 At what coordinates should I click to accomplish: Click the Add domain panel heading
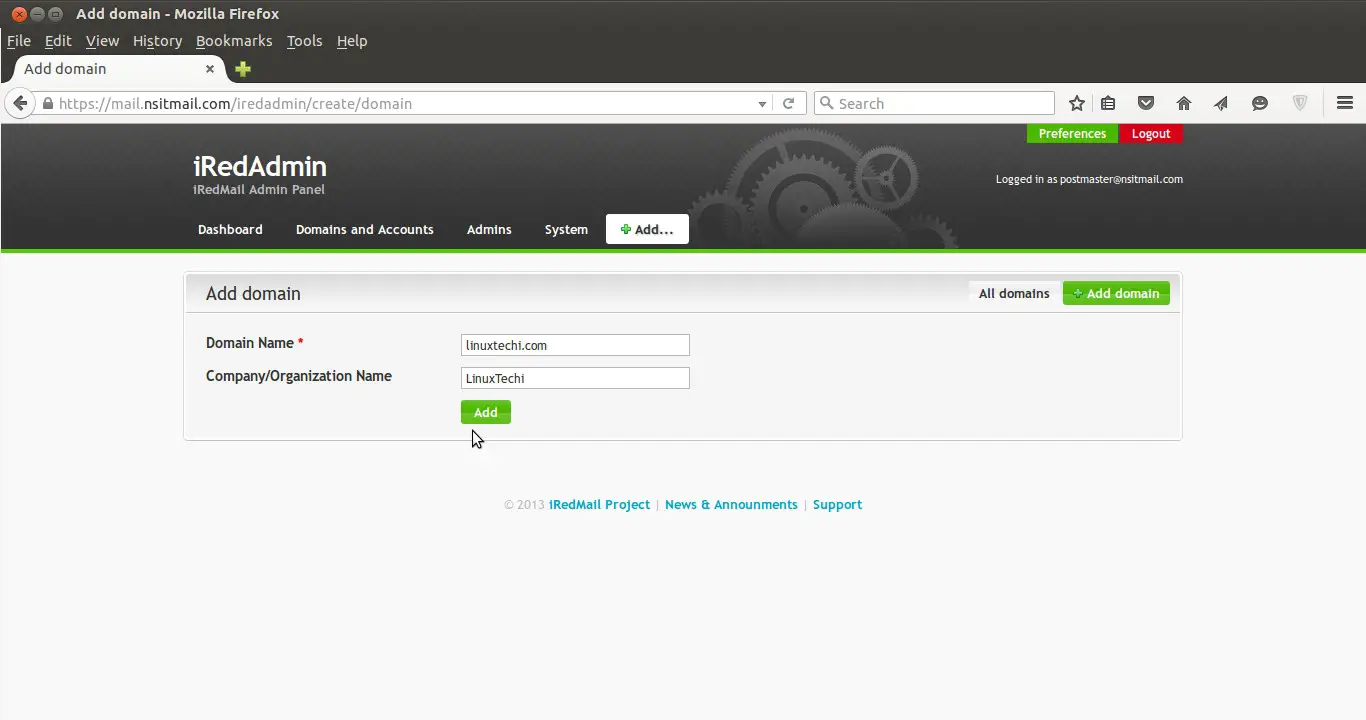tap(253, 294)
